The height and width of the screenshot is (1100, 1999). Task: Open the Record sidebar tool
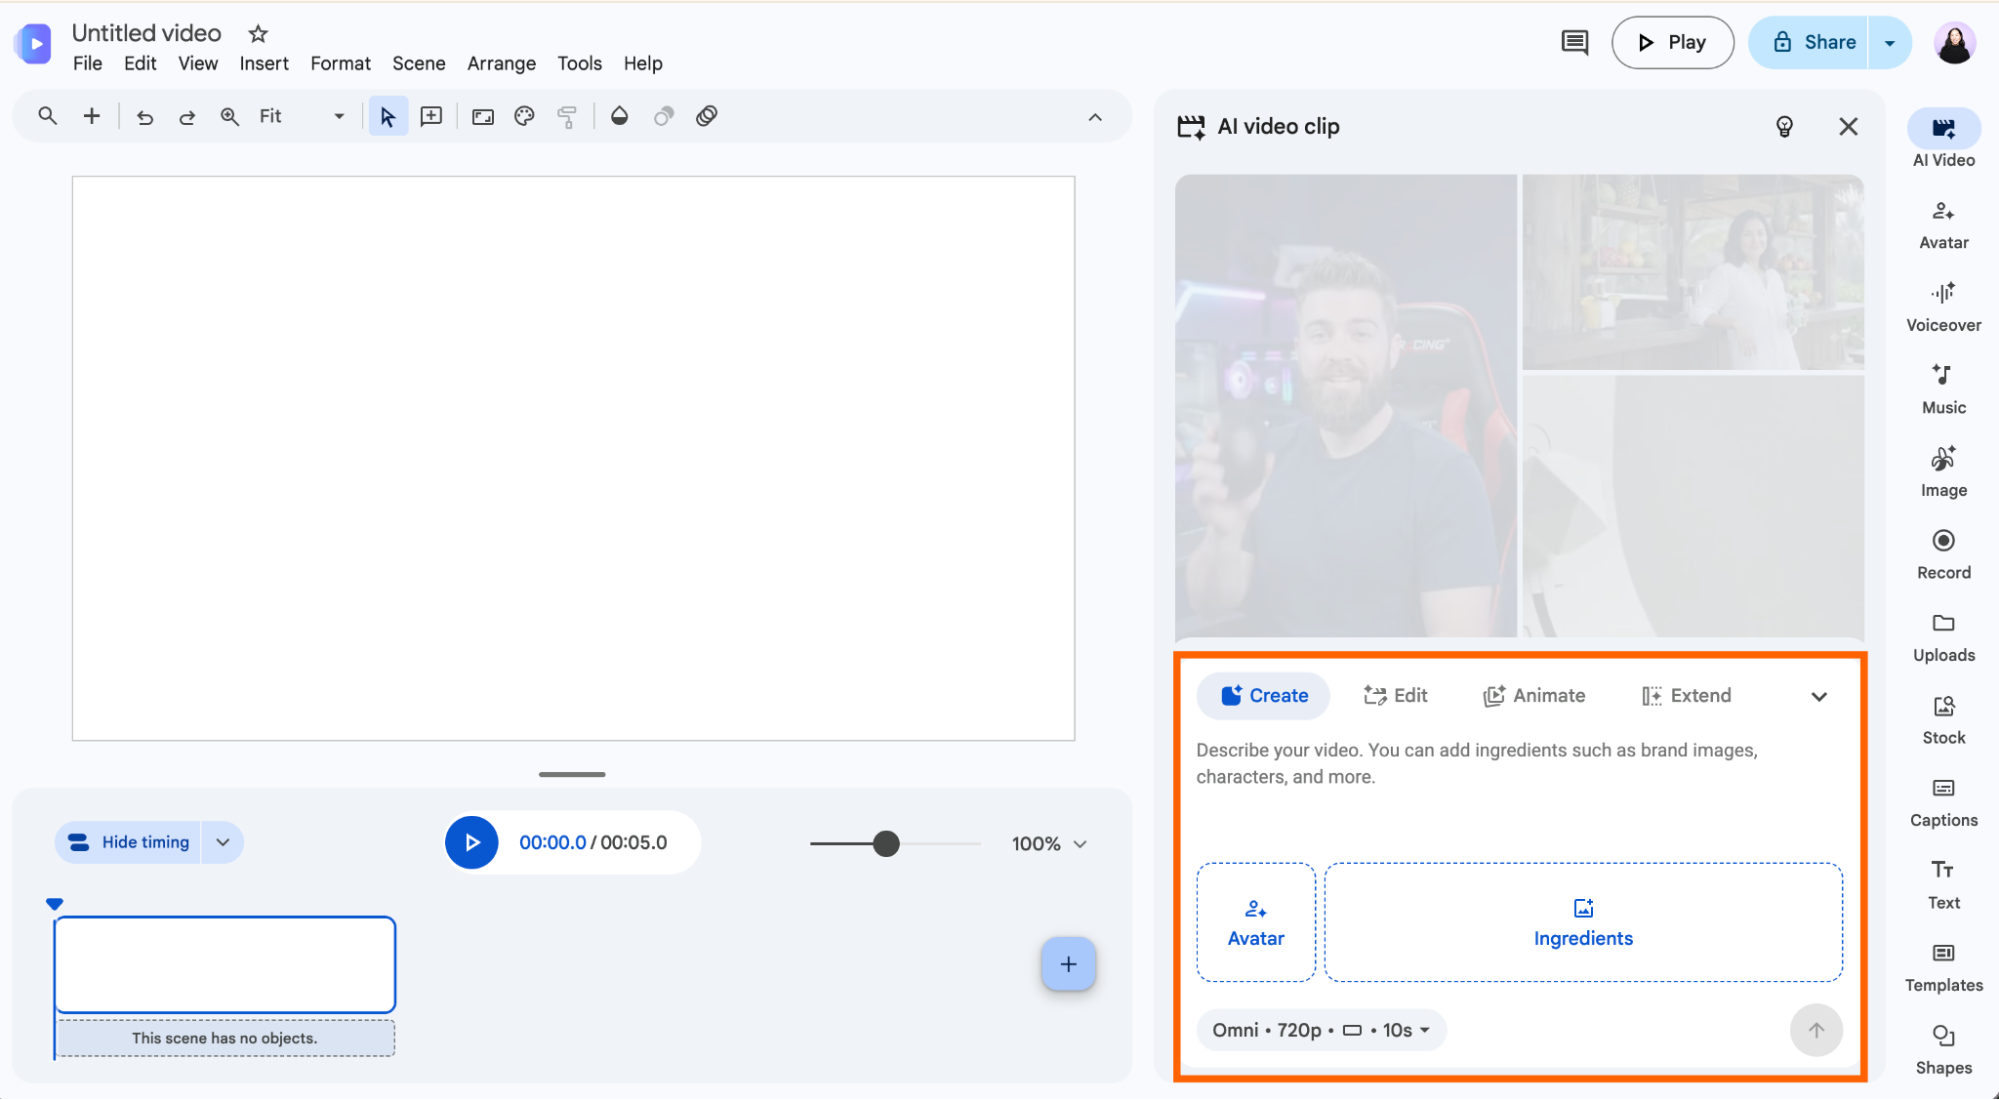tap(1943, 555)
